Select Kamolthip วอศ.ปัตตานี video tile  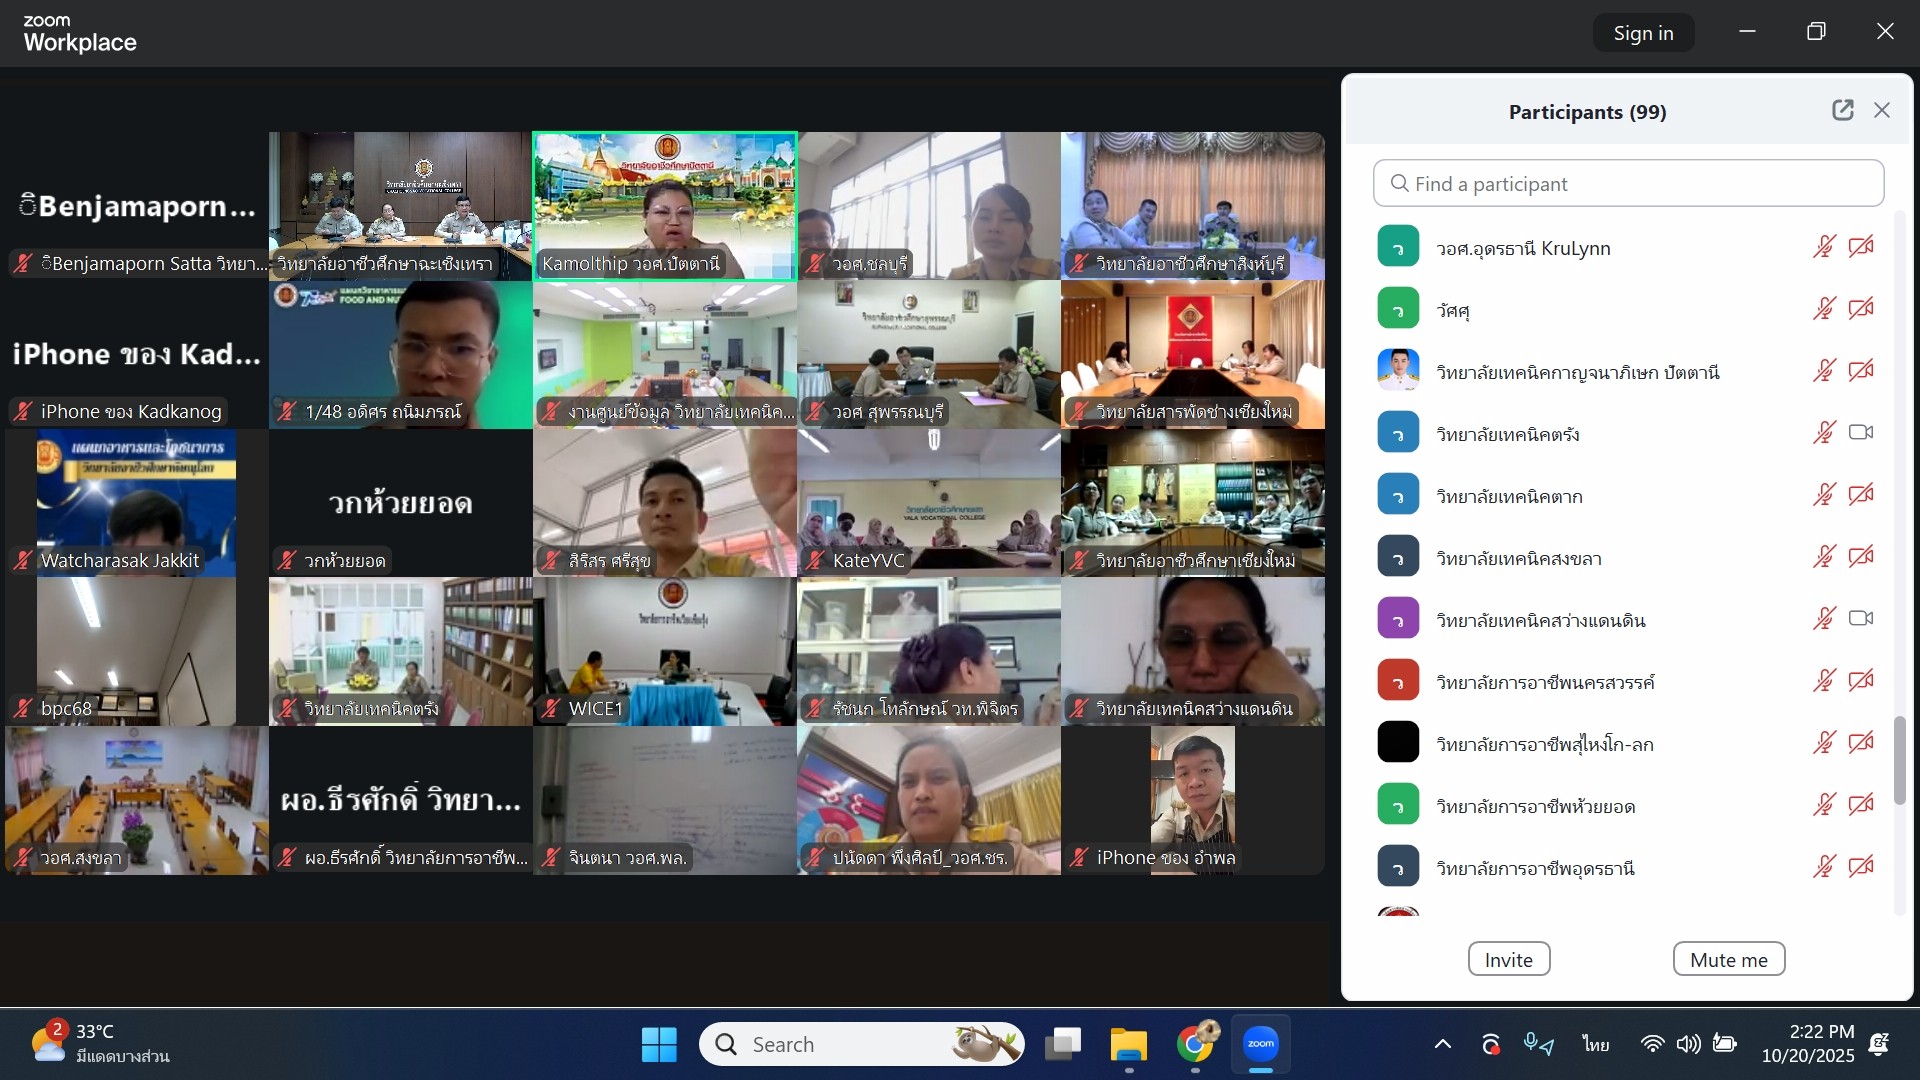click(x=665, y=205)
